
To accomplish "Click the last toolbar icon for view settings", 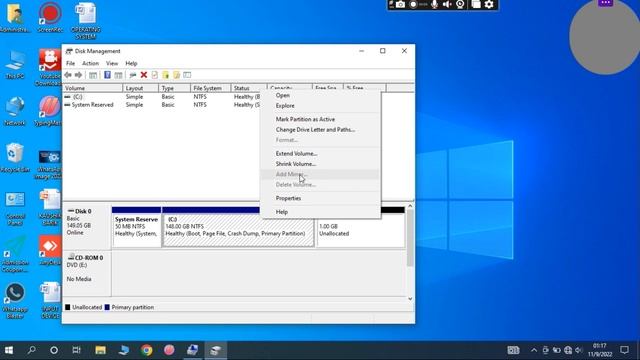I will click(x=187, y=75).
